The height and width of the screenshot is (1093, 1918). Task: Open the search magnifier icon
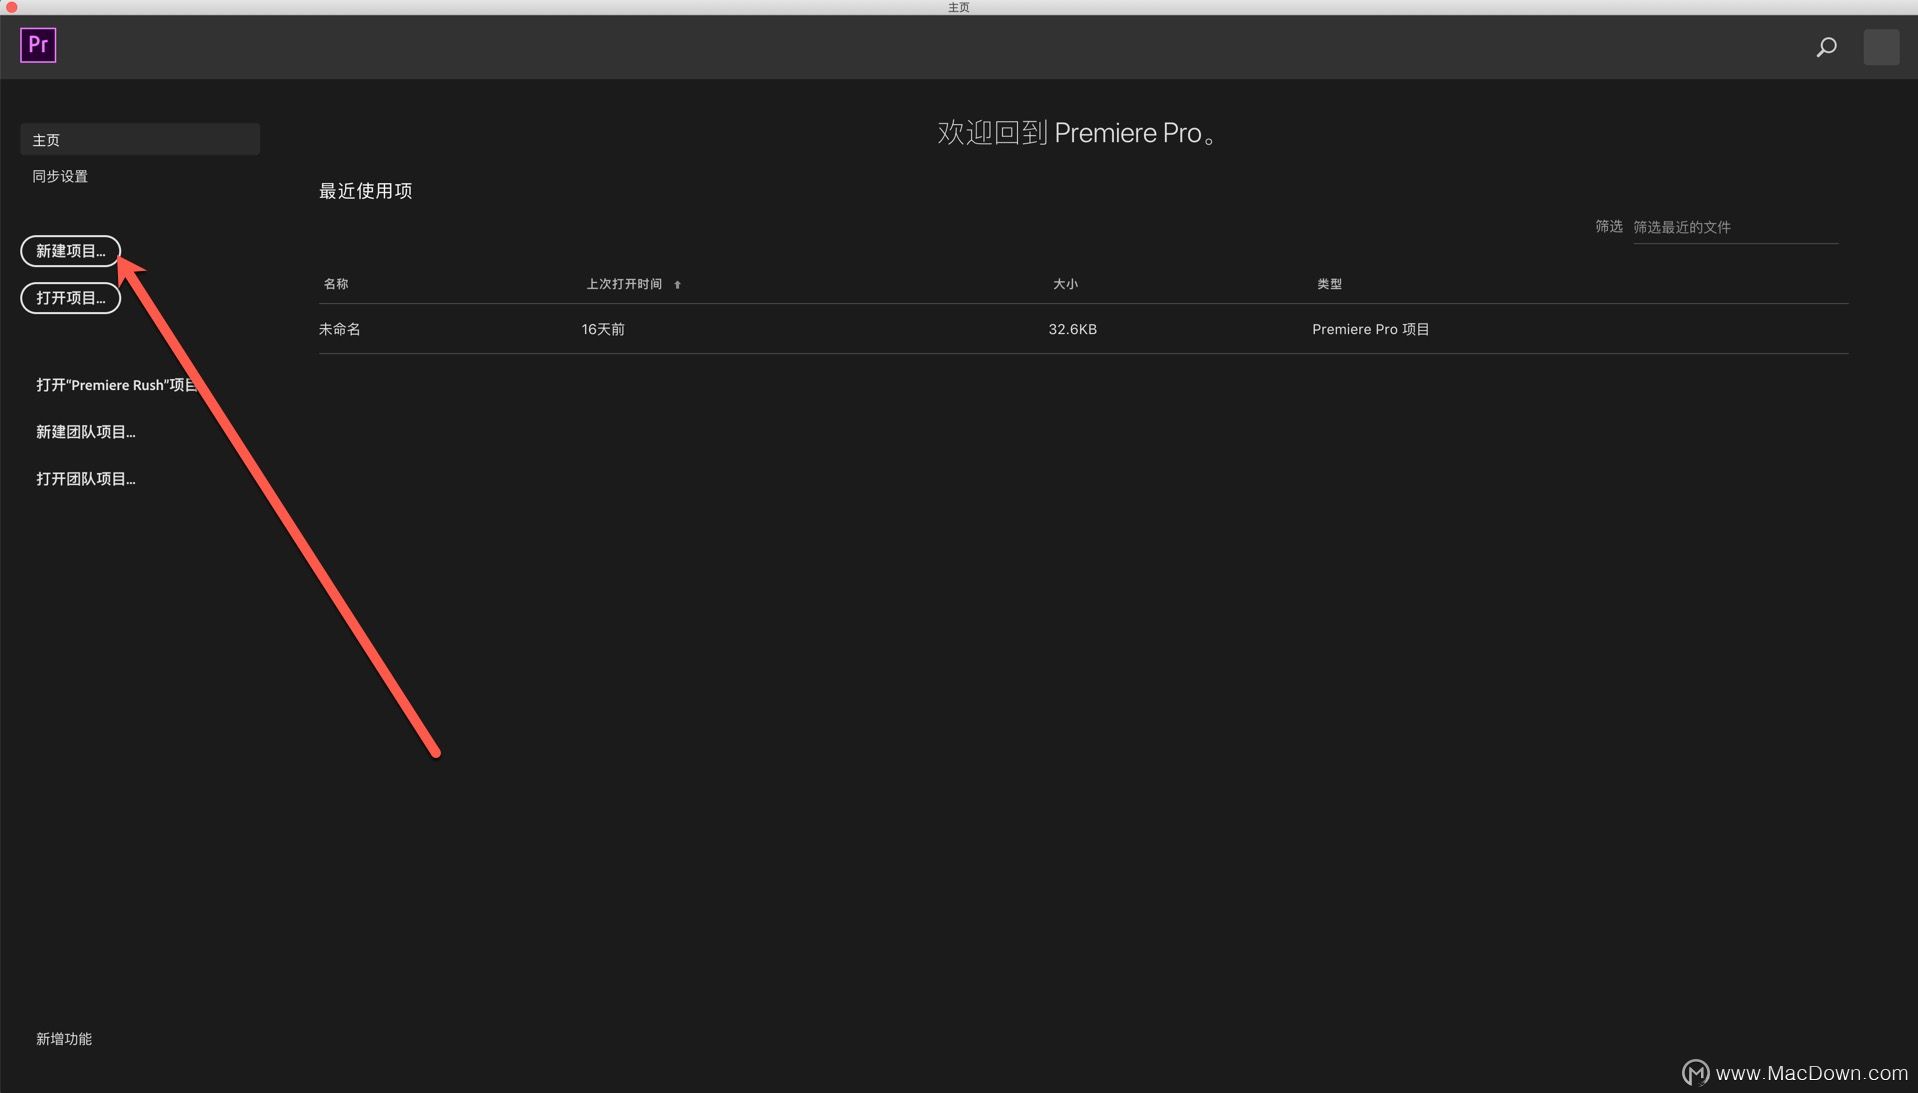1826,47
